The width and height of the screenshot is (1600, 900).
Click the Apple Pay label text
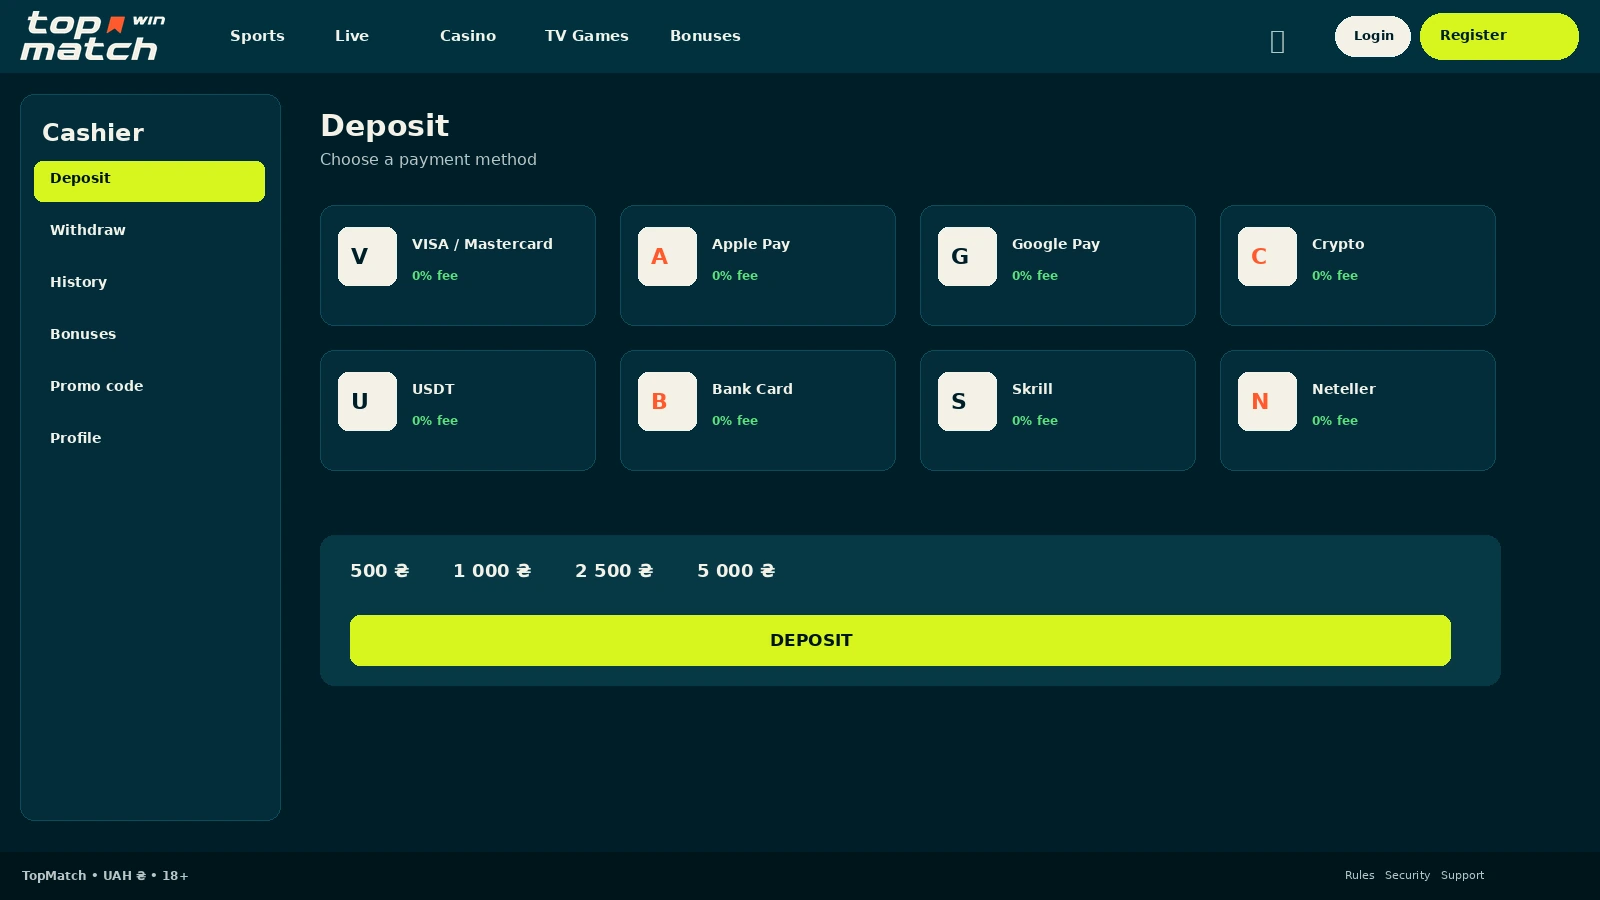point(751,244)
